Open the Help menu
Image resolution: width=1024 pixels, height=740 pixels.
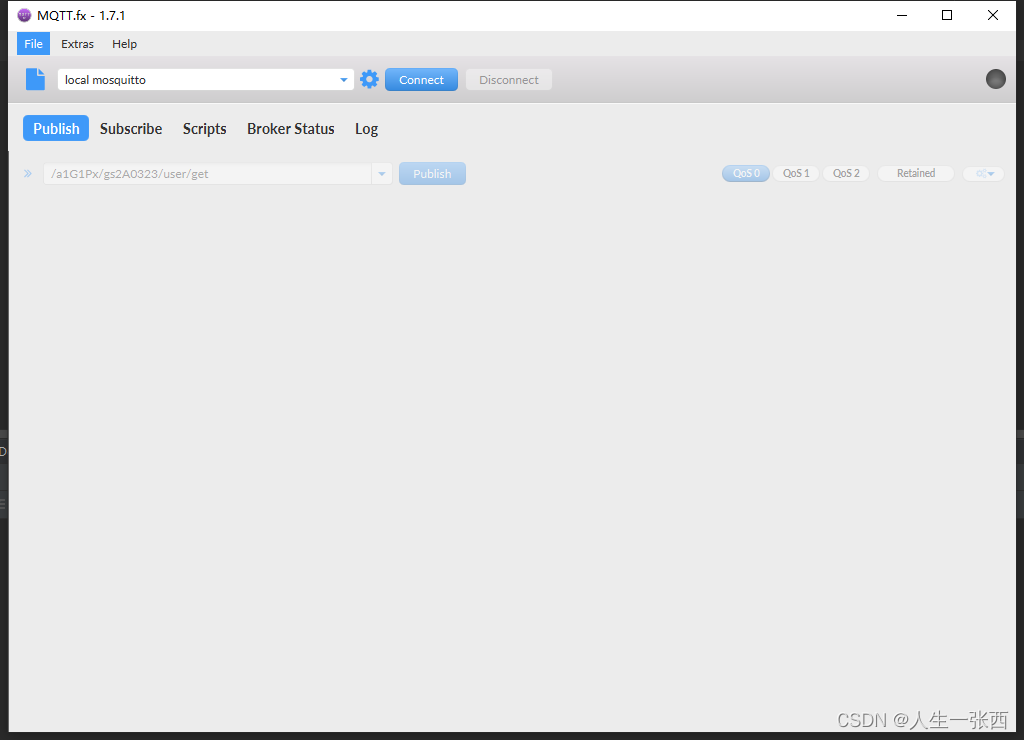[x=124, y=44]
